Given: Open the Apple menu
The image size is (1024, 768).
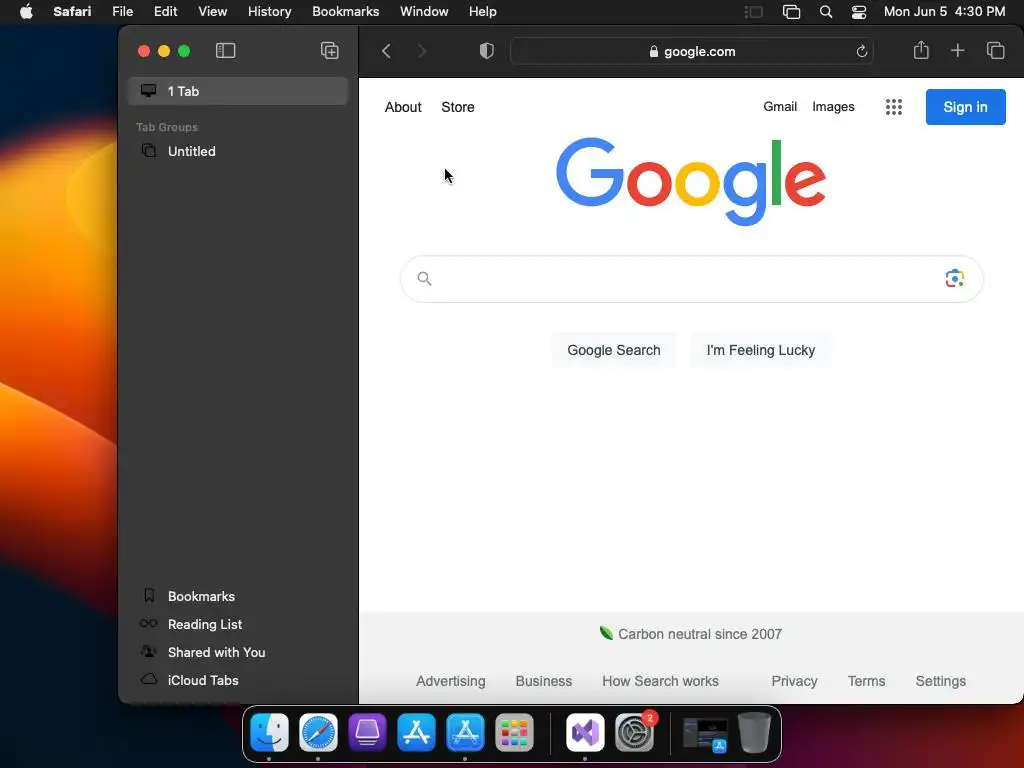Looking at the screenshot, I should pos(26,12).
